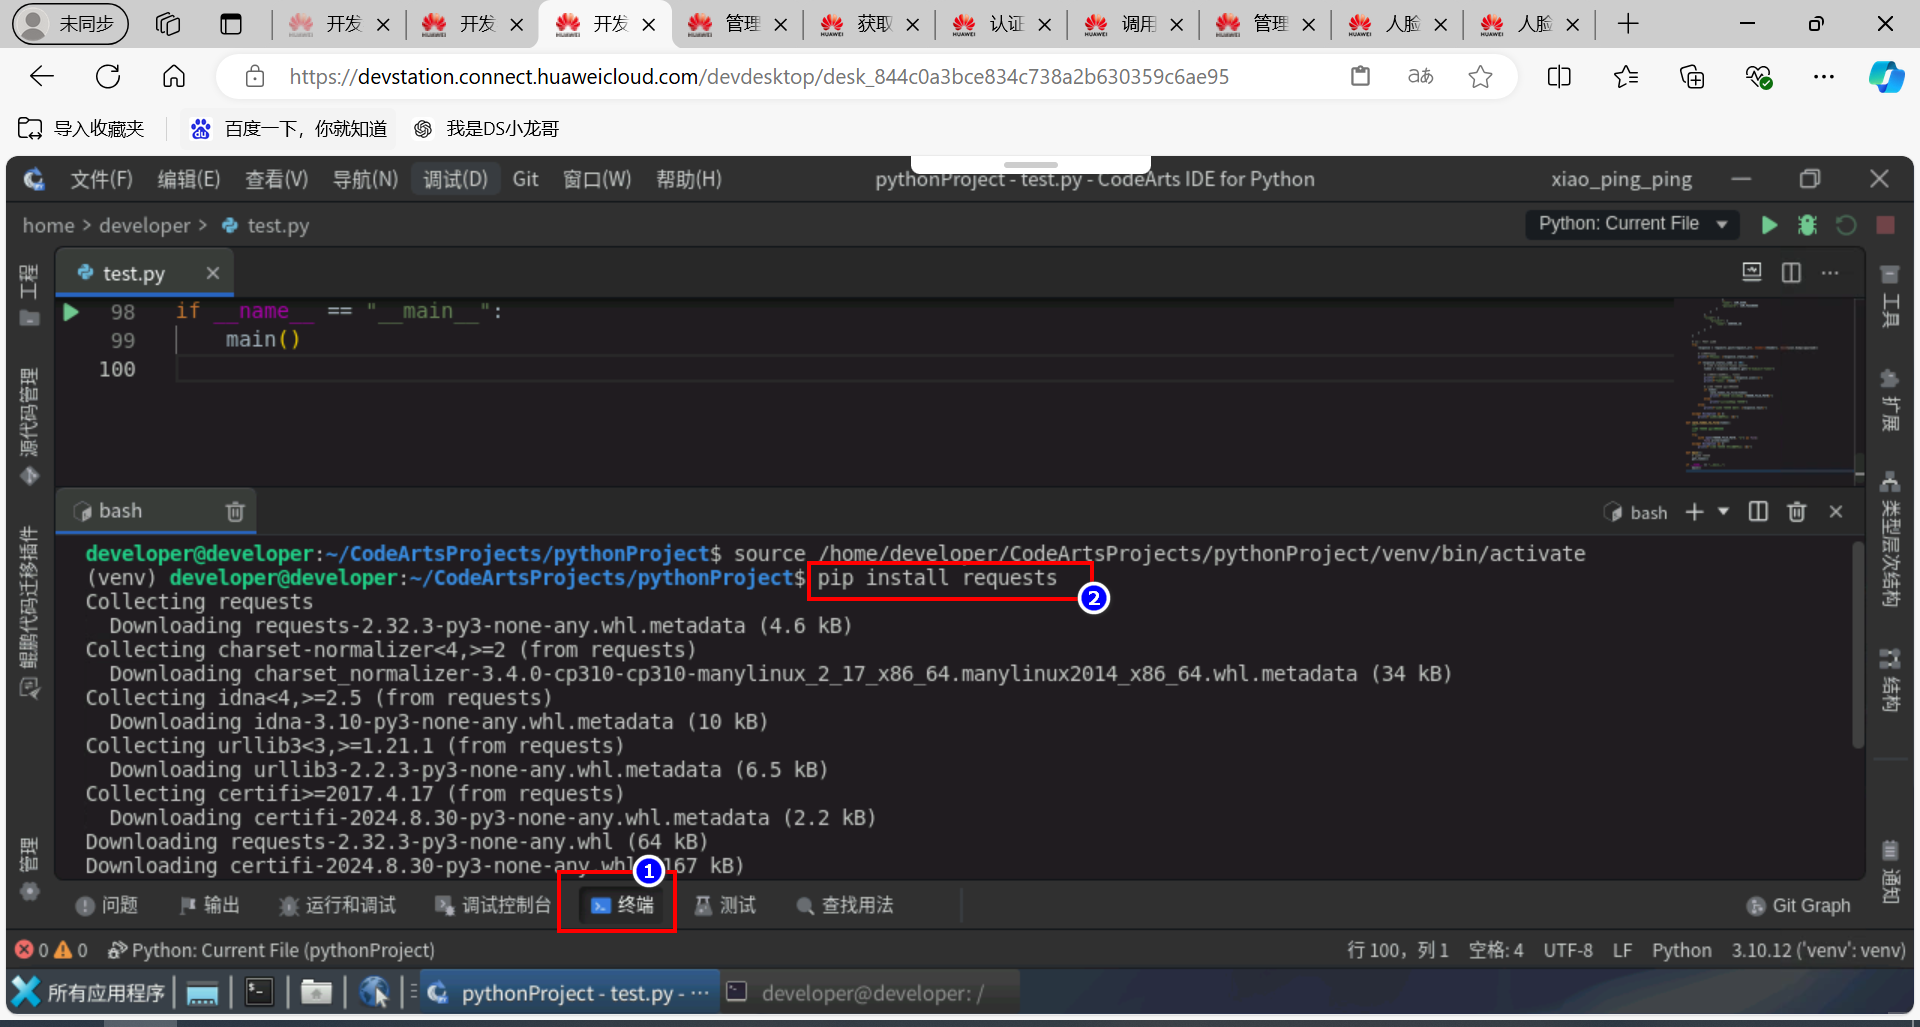This screenshot has height=1027, width=1920.
Task: Split the terminal pane
Action: [1759, 511]
